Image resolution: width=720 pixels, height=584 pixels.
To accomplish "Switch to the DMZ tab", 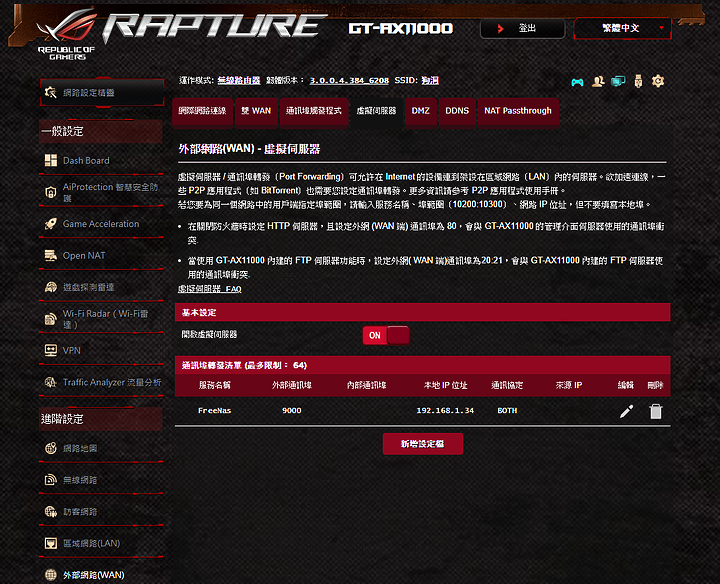I will [x=421, y=111].
